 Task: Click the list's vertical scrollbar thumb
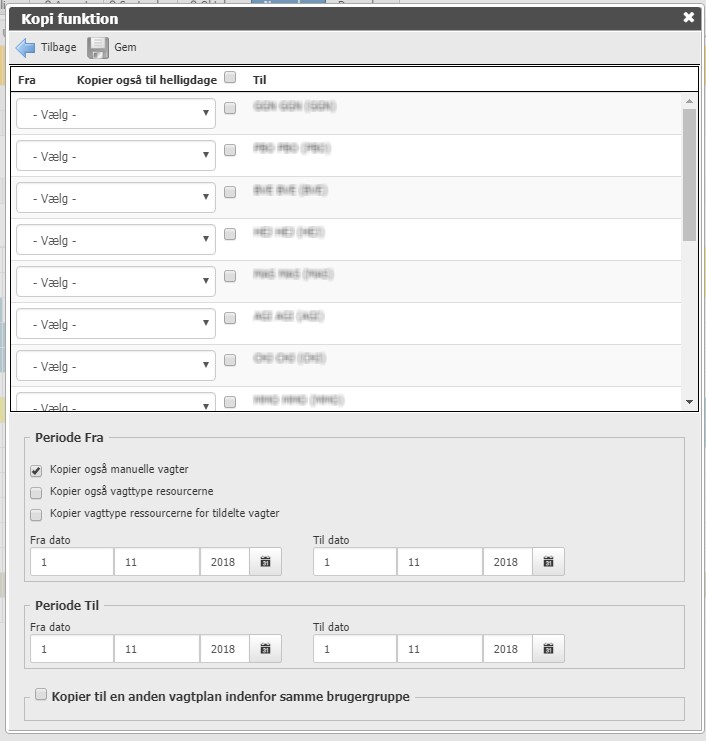click(x=689, y=175)
